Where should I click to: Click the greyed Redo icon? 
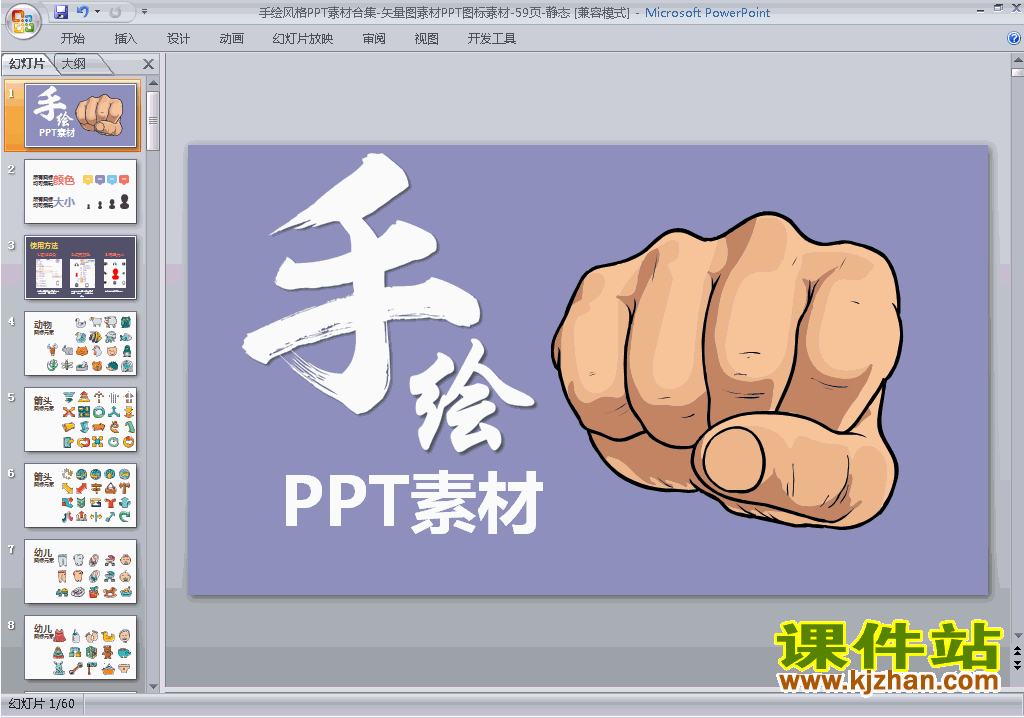[x=116, y=12]
